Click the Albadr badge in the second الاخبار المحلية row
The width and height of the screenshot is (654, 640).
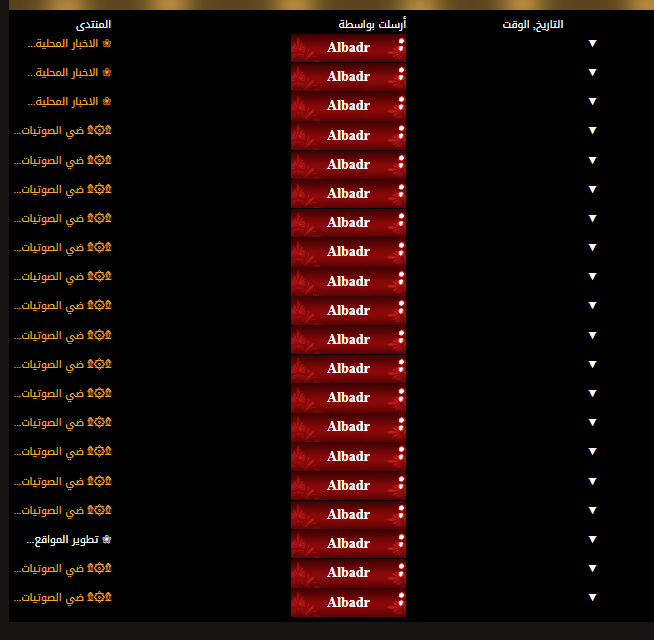(348, 76)
